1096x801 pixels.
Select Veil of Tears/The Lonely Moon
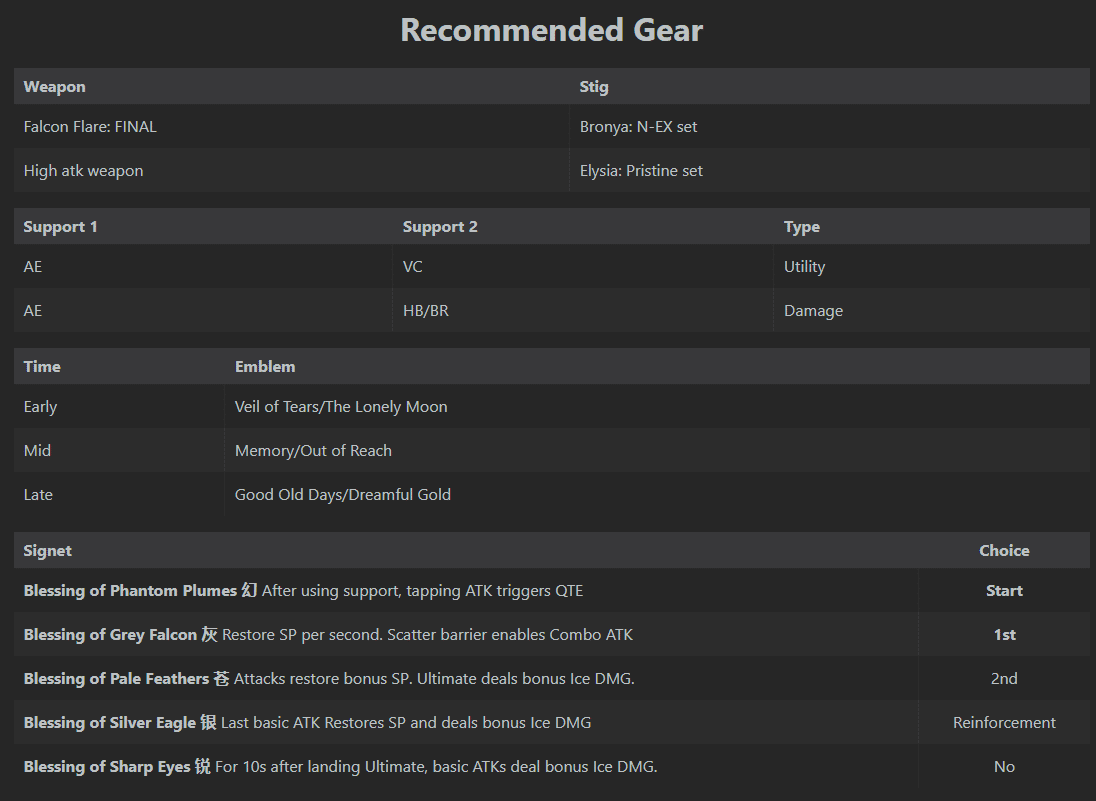click(341, 407)
